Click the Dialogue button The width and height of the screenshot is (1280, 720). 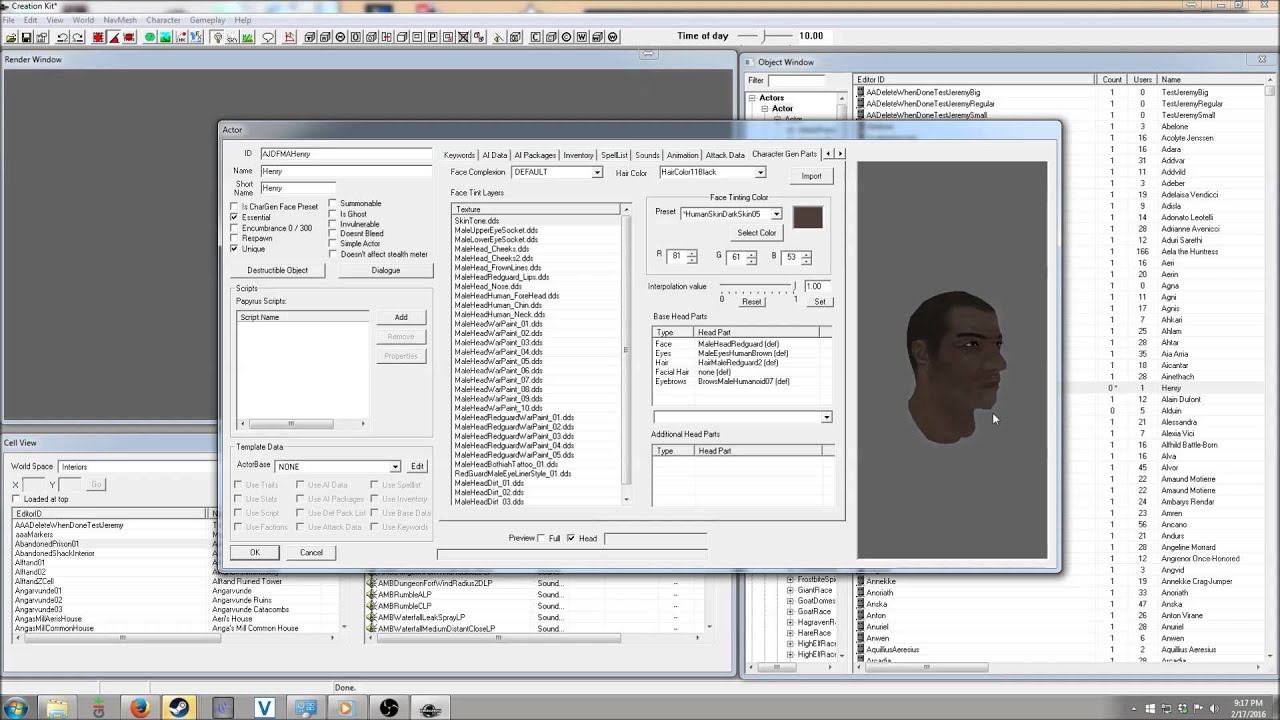click(x=385, y=270)
